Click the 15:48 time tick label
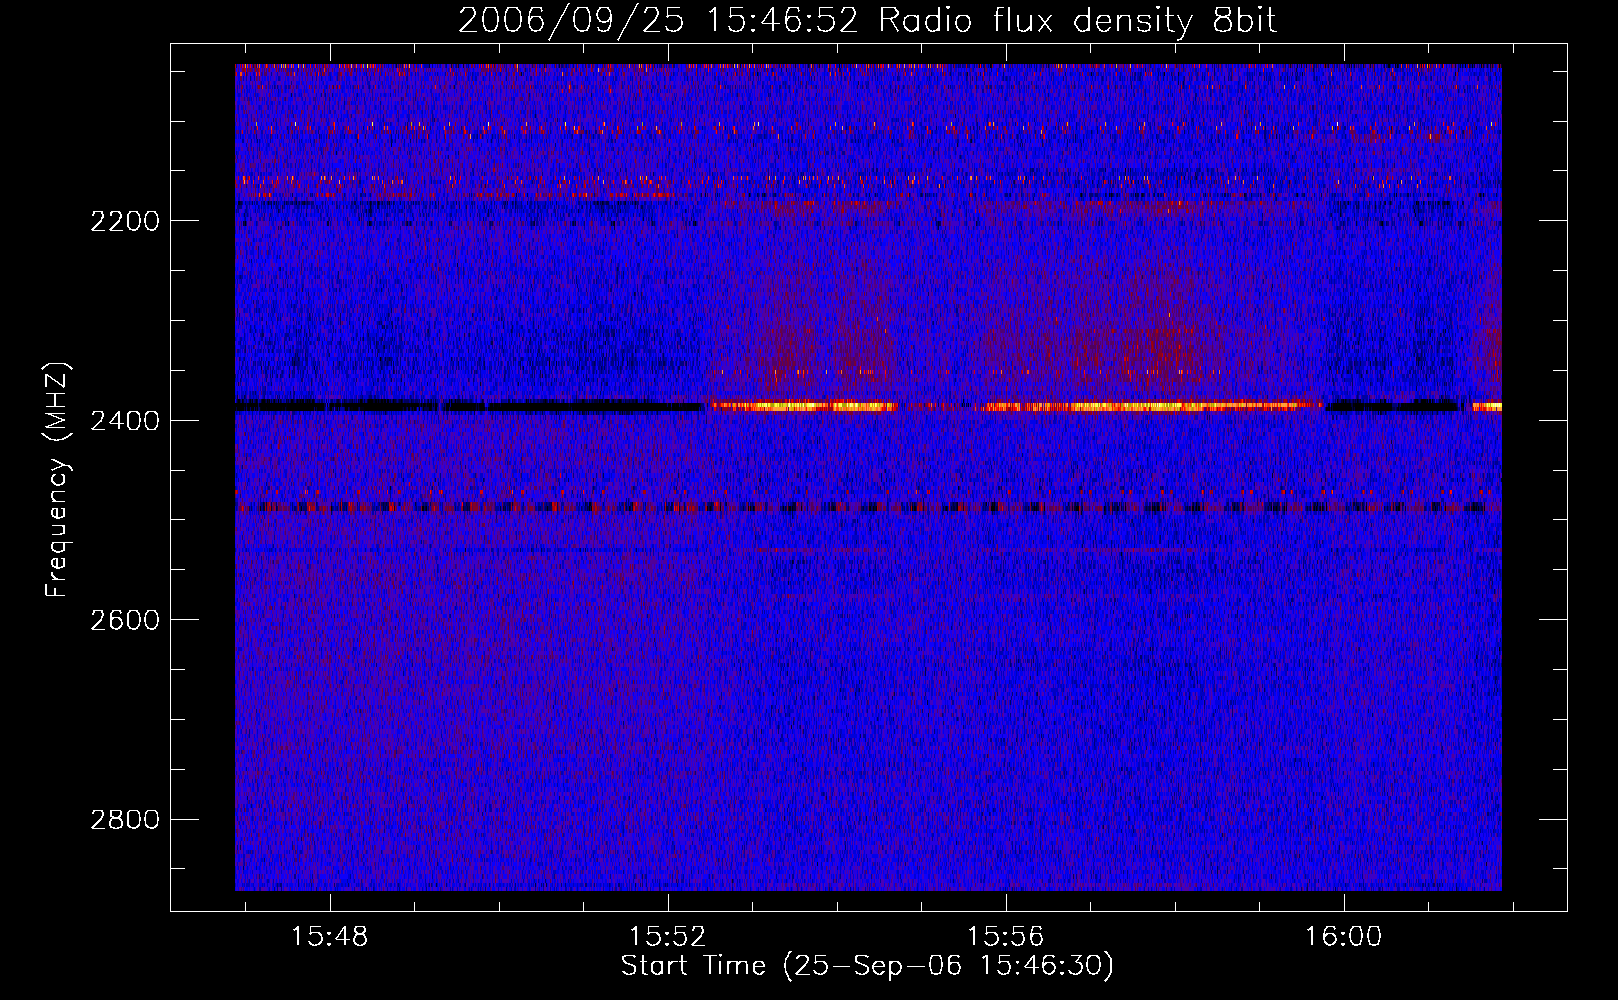This screenshot has height=1000, width=1618. coord(329,937)
